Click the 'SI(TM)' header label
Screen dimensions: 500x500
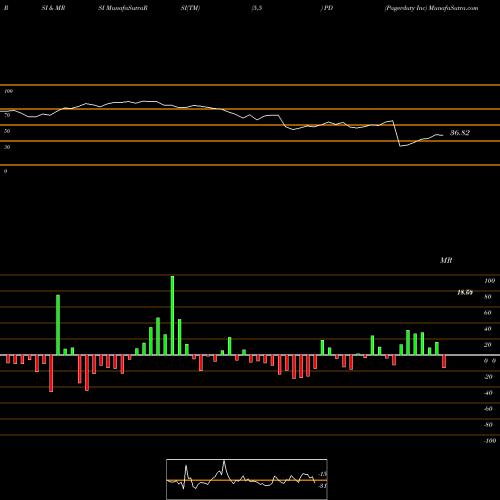point(190,8)
